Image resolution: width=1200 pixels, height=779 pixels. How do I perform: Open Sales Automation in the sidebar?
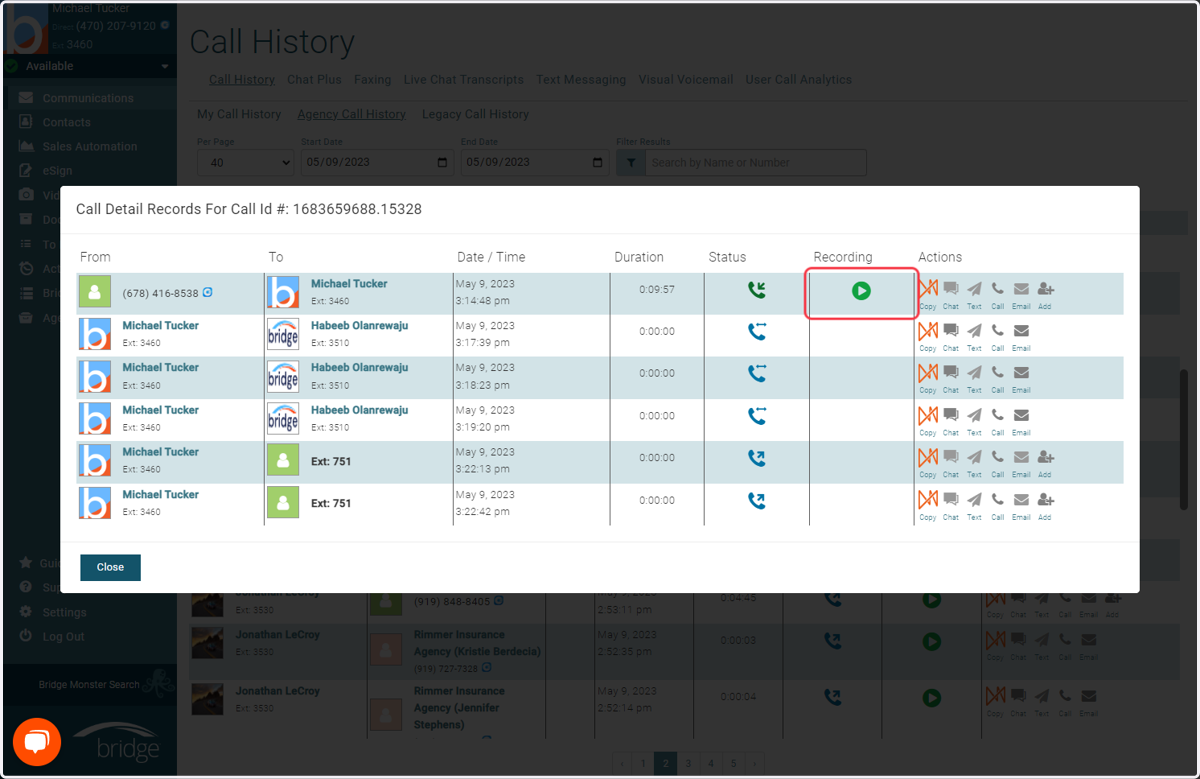point(89,146)
